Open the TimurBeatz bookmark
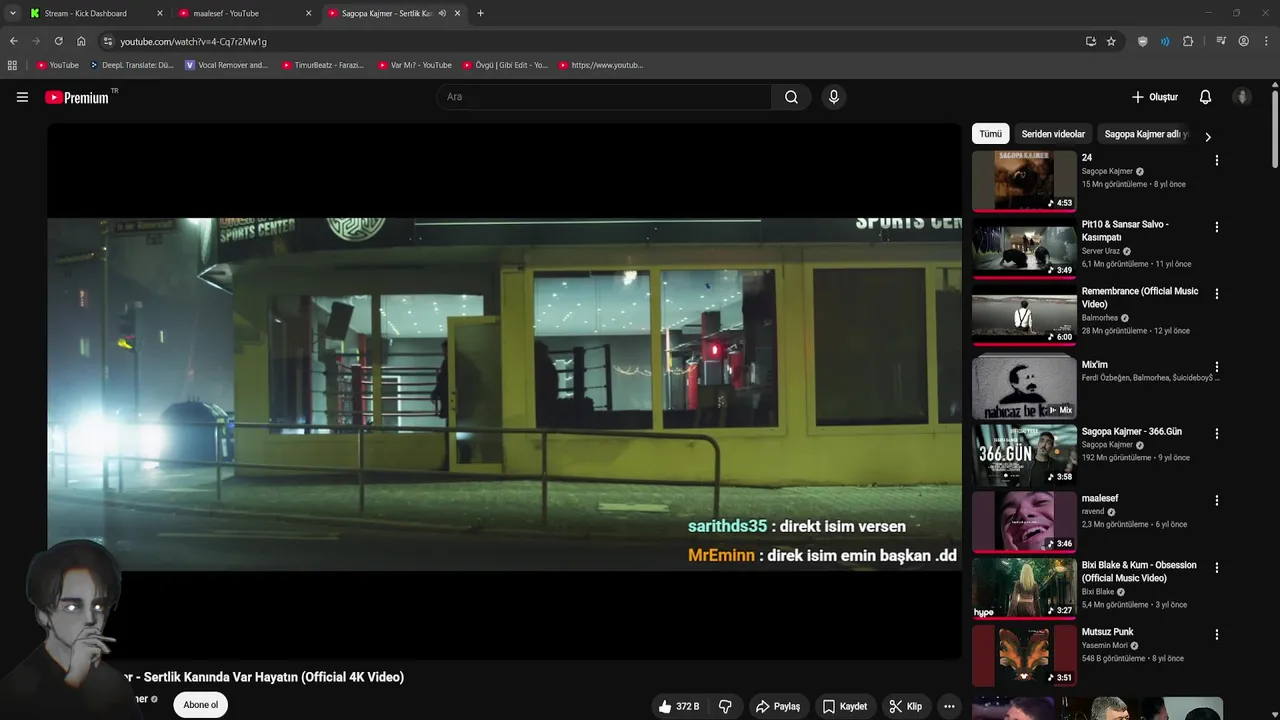Image resolution: width=1280 pixels, height=720 pixels. click(x=322, y=65)
